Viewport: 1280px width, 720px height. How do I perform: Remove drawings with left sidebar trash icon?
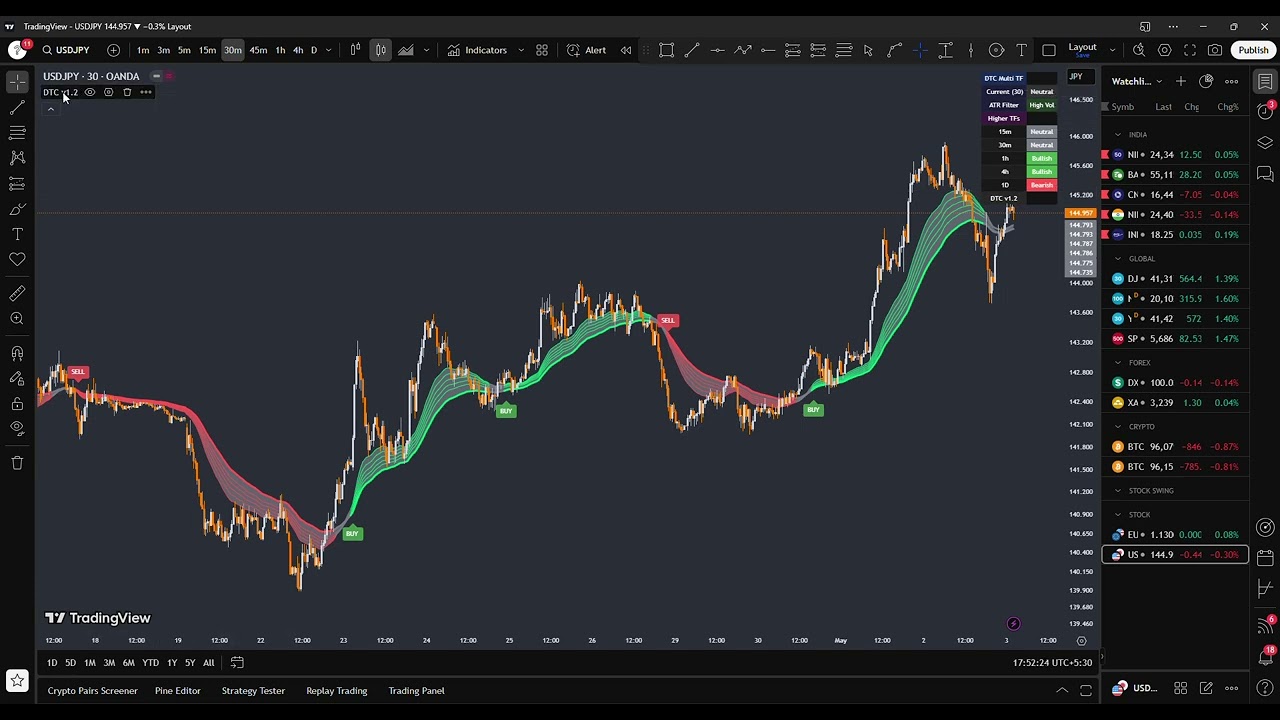coord(17,463)
